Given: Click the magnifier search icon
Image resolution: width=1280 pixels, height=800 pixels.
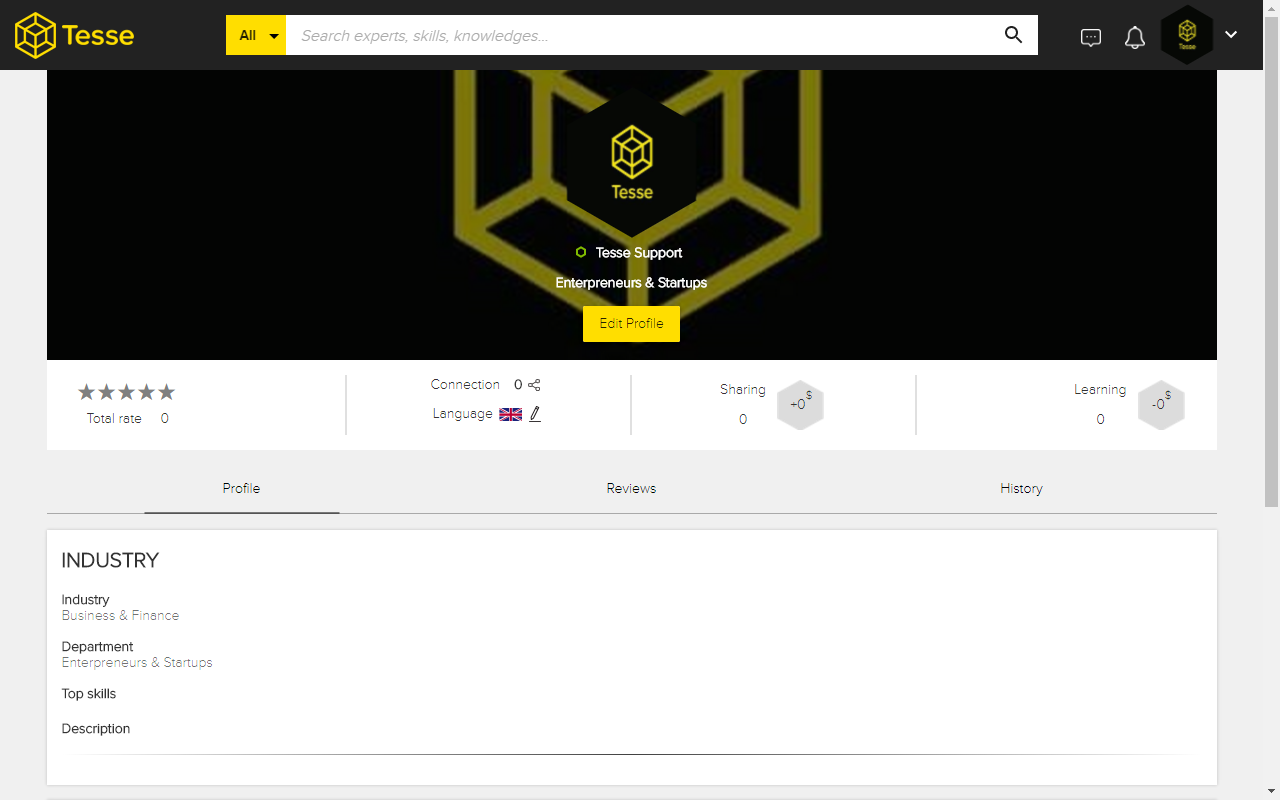Looking at the screenshot, I should [x=1013, y=35].
